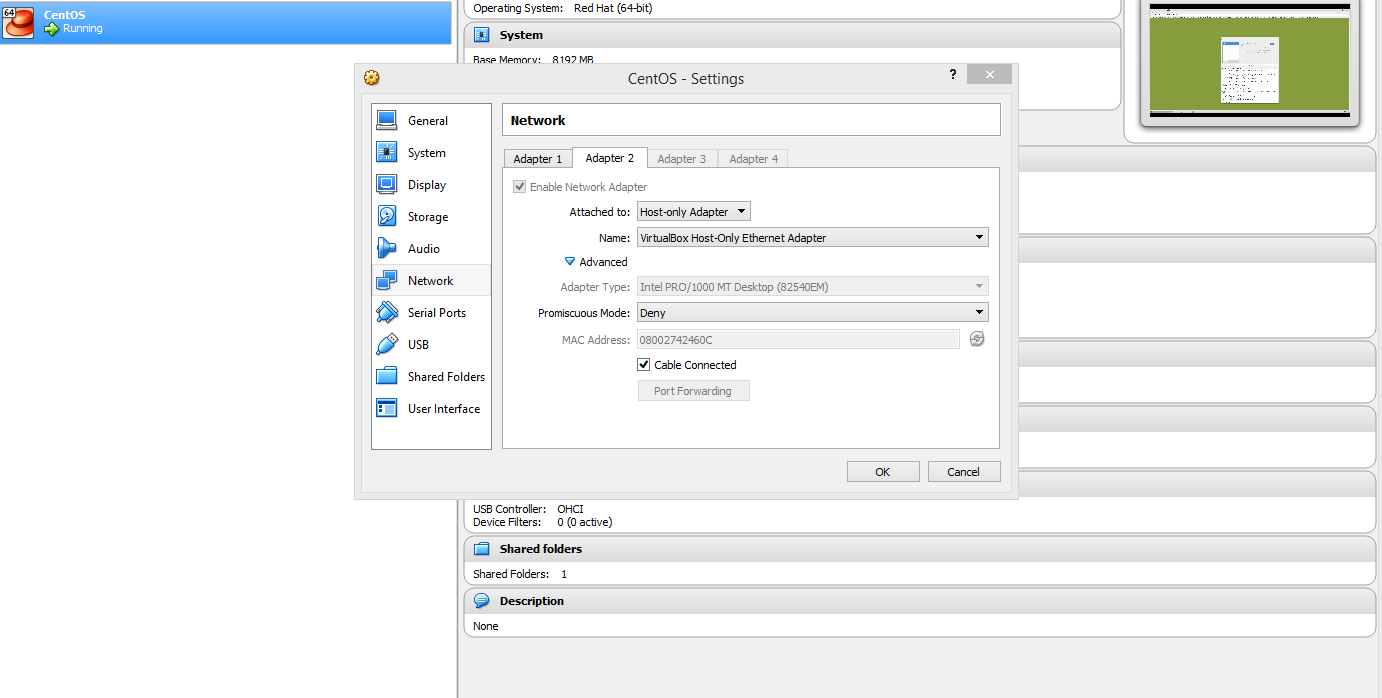Image resolution: width=1382 pixels, height=698 pixels.
Task: Click the Description section speech bubble icon
Action: tap(481, 601)
